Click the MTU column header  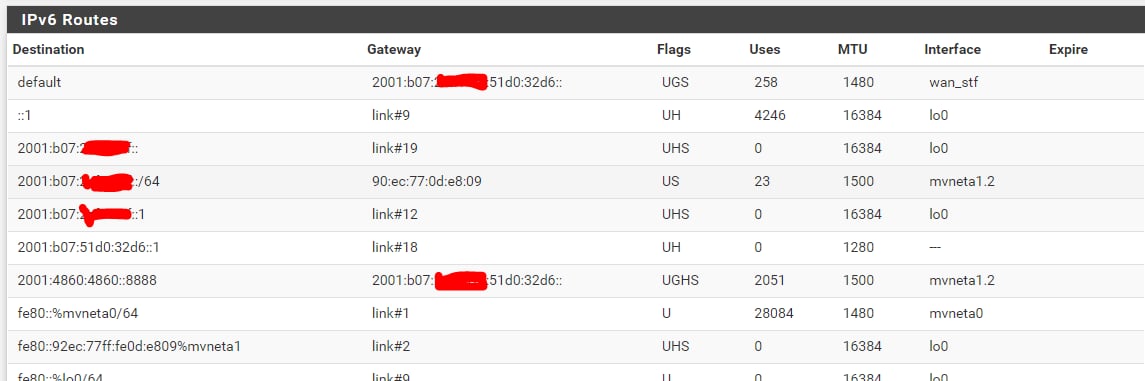pos(853,50)
